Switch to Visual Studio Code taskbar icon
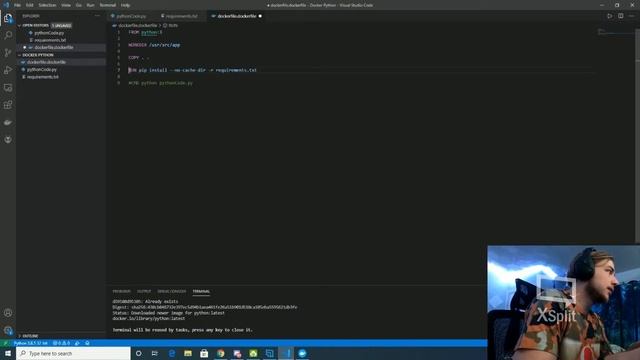640x360 pixels. pyautogui.click(x=286, y=353)
